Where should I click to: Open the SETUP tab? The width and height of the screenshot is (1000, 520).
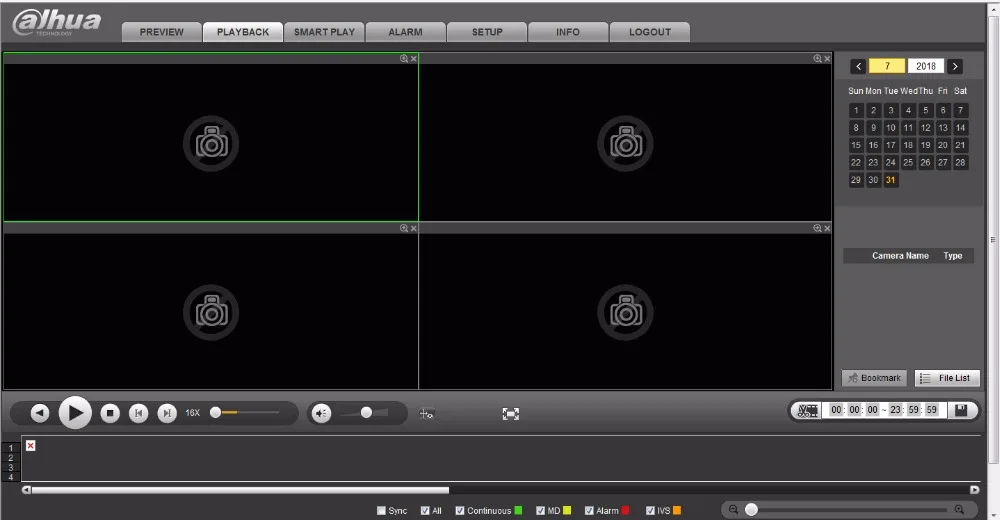[x=487, y=32]
